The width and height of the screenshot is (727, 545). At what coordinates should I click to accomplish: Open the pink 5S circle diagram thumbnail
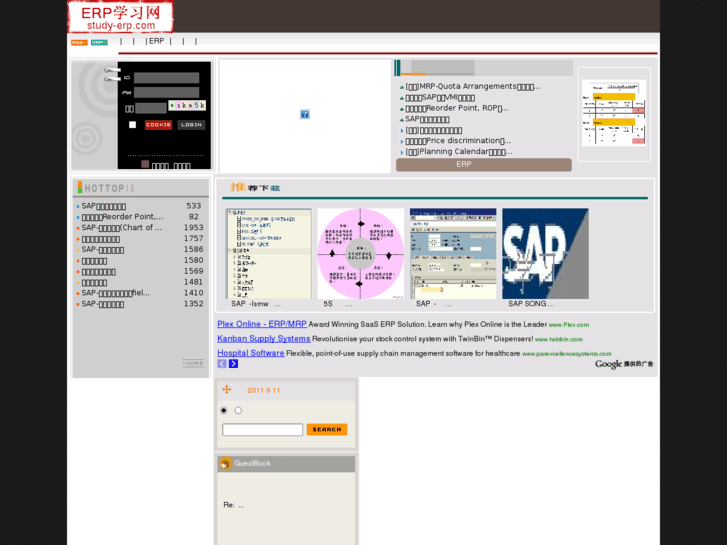[361, 254]
